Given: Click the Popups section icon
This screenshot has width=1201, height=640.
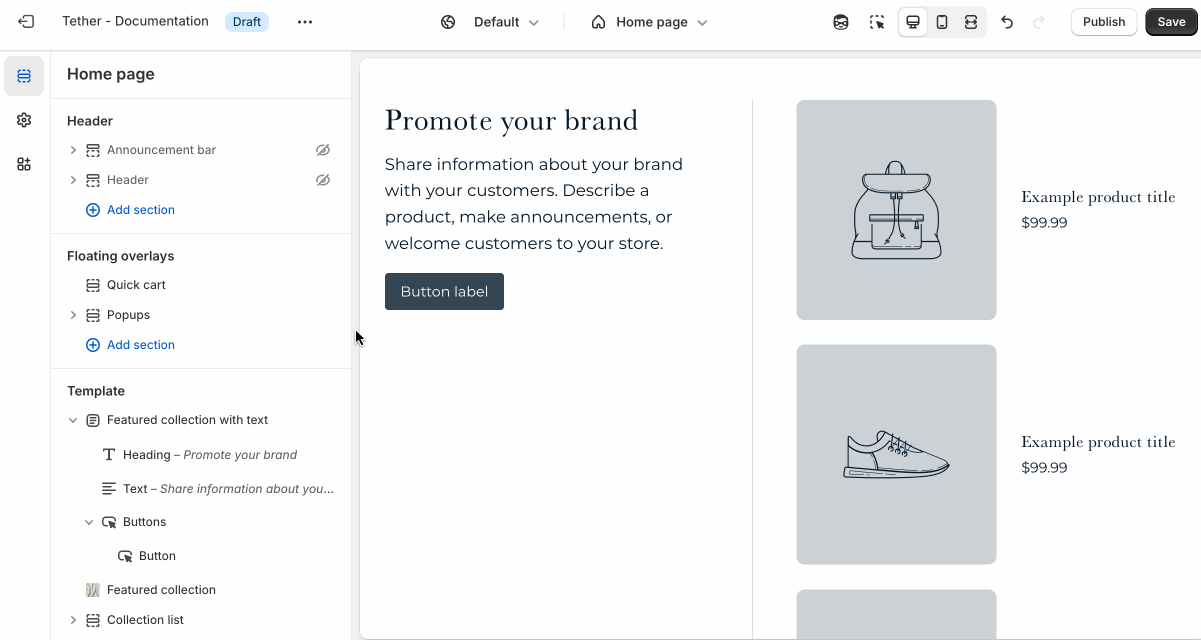Looking at the screenshot, I should pos(93,315).
